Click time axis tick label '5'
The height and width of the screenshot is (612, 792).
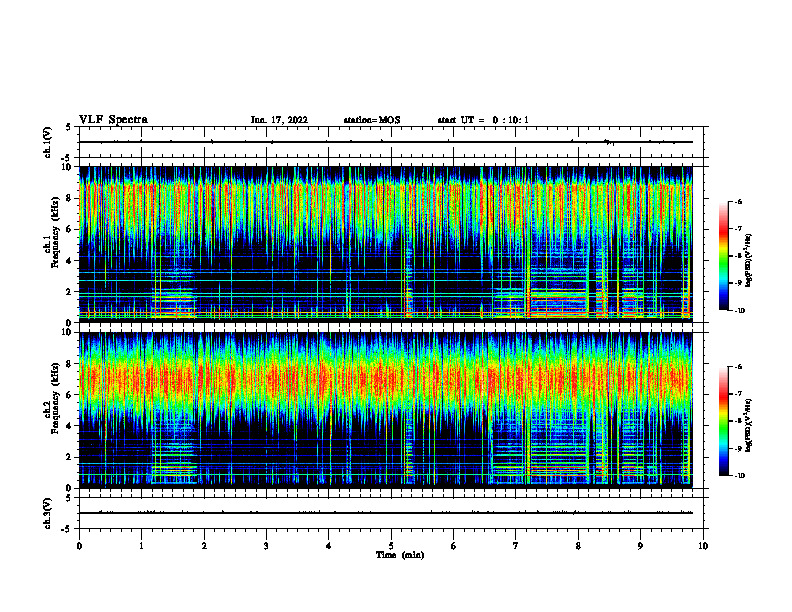[391, 546]
